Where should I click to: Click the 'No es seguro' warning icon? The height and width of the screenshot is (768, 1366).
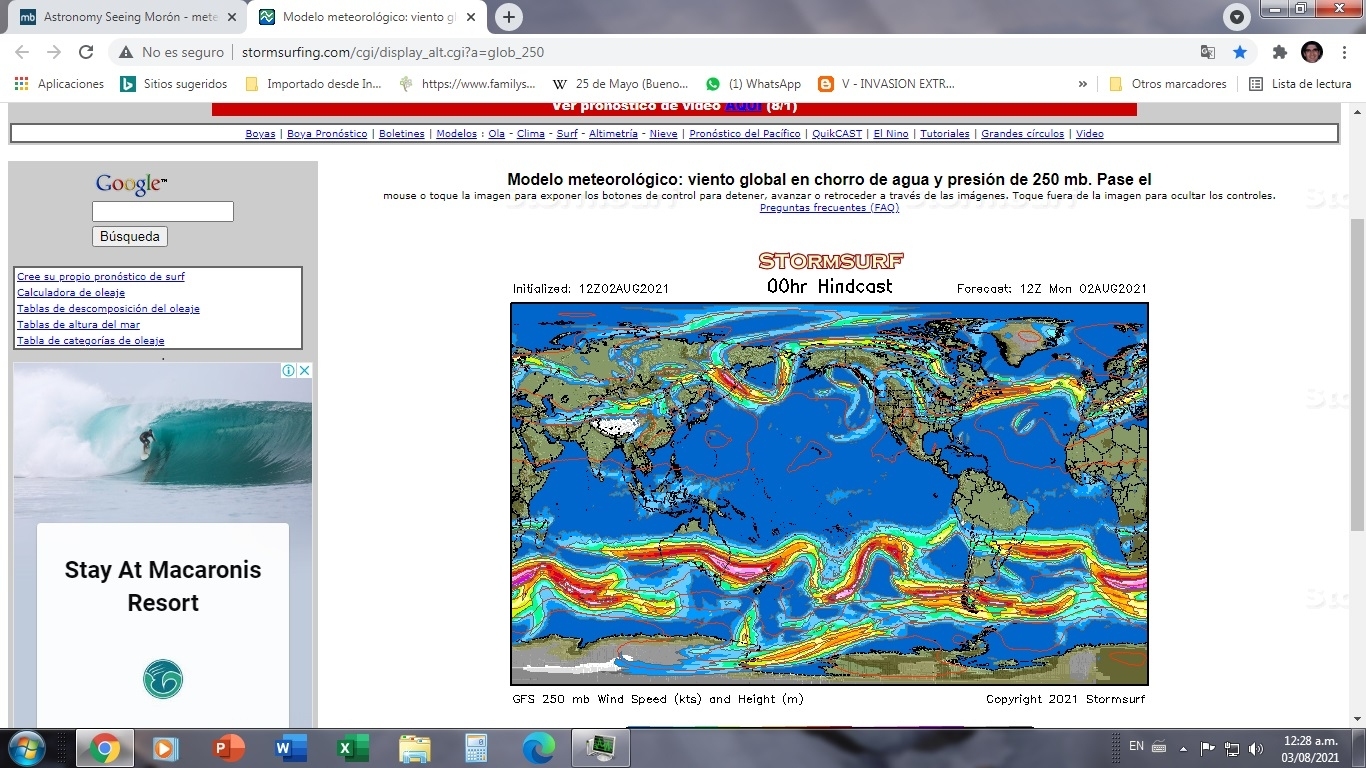pyautogui.click(x=126, y=52)
